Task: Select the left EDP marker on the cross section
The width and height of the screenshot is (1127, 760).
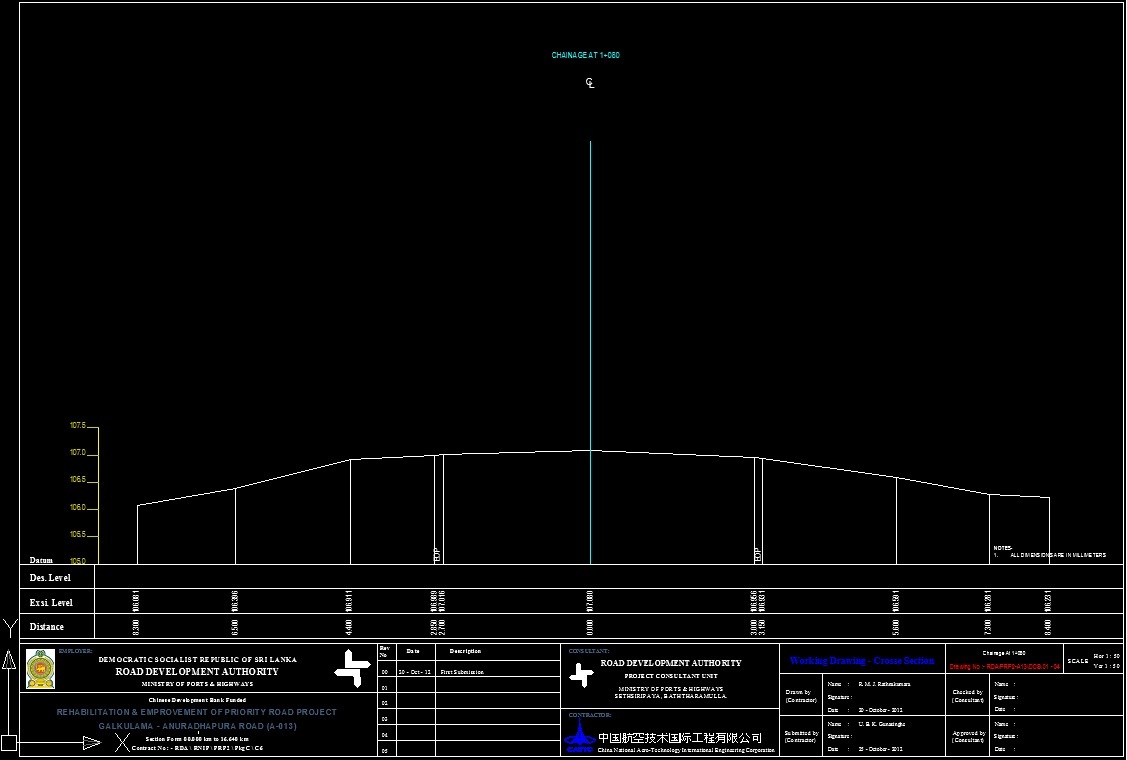Action: point(435,553)
